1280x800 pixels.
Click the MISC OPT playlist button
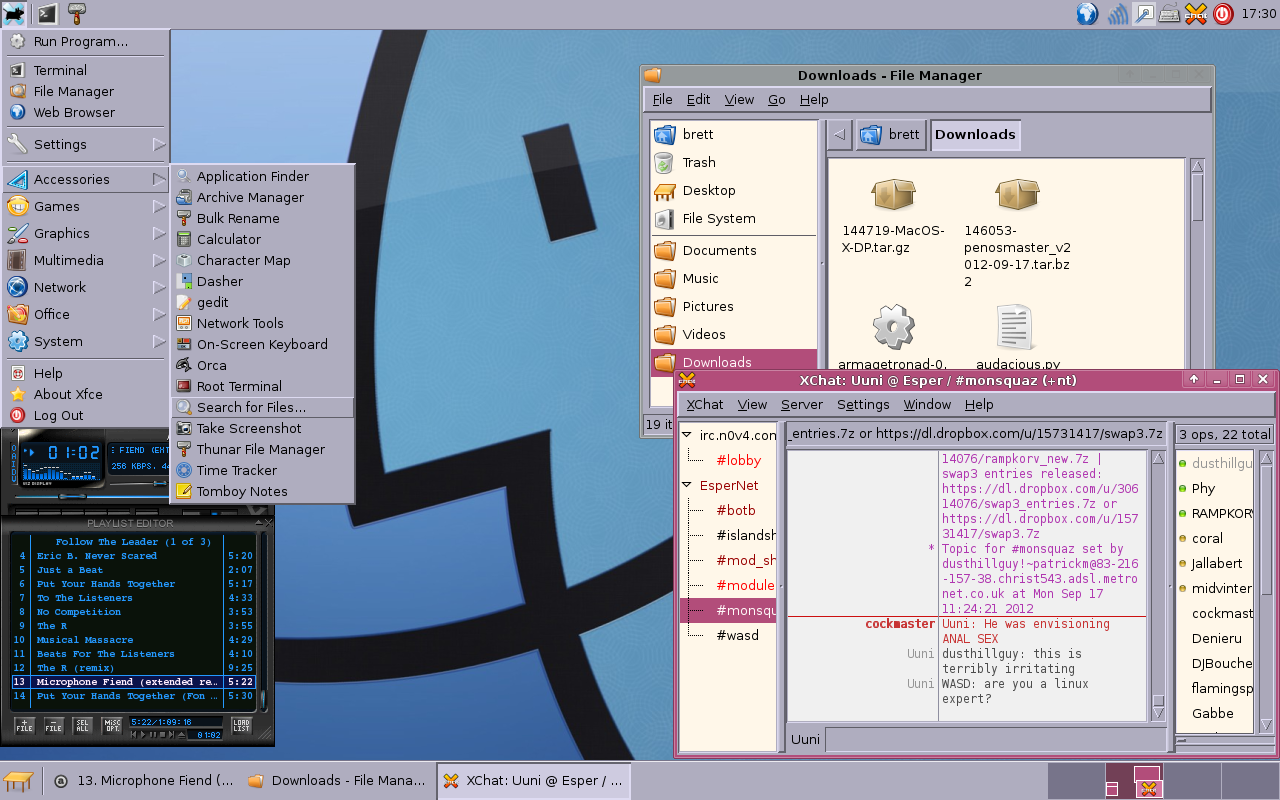click(x=112, y=726)
